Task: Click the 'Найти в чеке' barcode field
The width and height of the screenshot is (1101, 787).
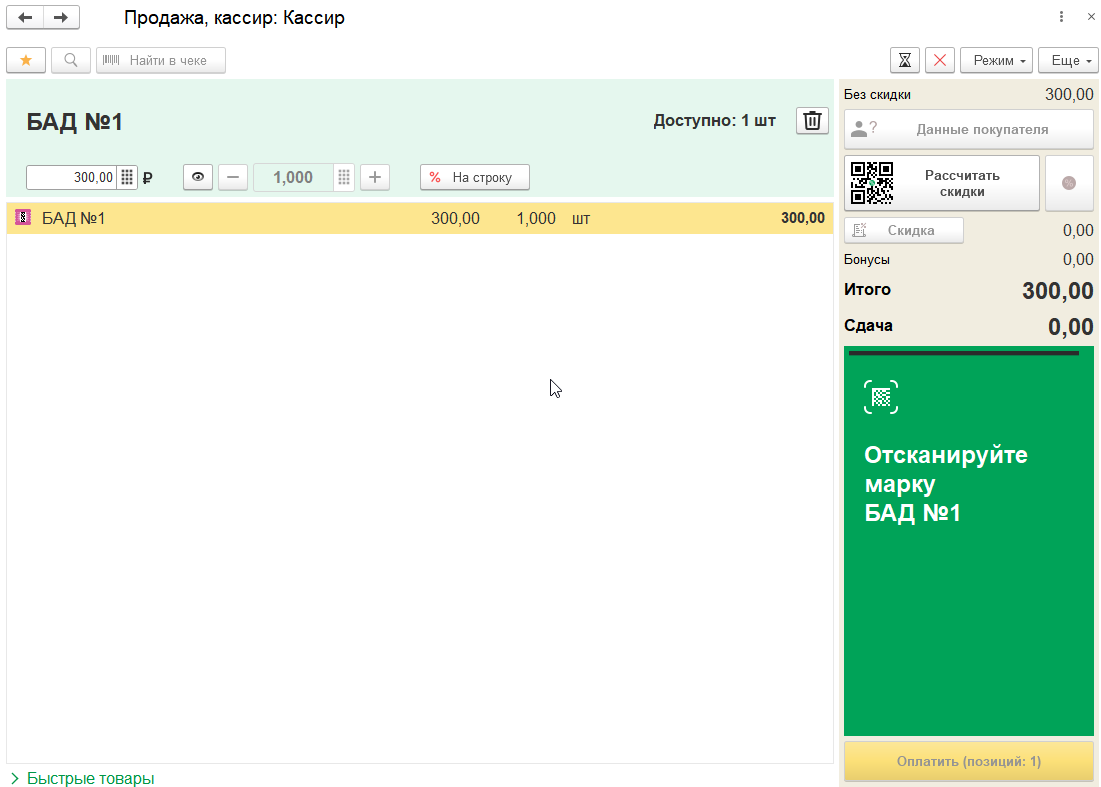Action: (161, 60)
